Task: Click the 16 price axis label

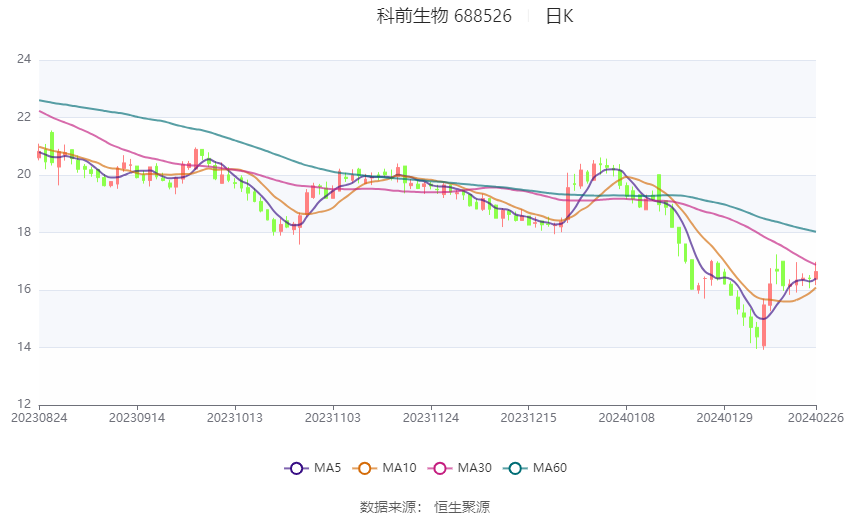Action: pyautogui.click(x=24, y=289)
